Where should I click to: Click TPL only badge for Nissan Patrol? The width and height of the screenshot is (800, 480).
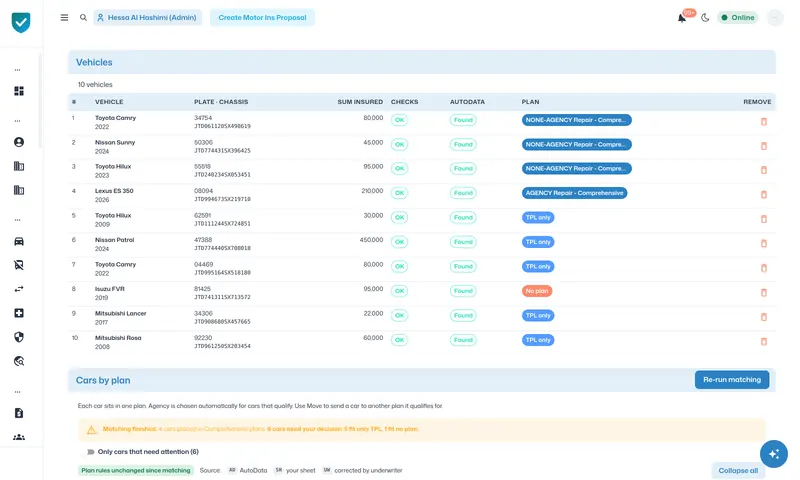[x=538, y=242]
